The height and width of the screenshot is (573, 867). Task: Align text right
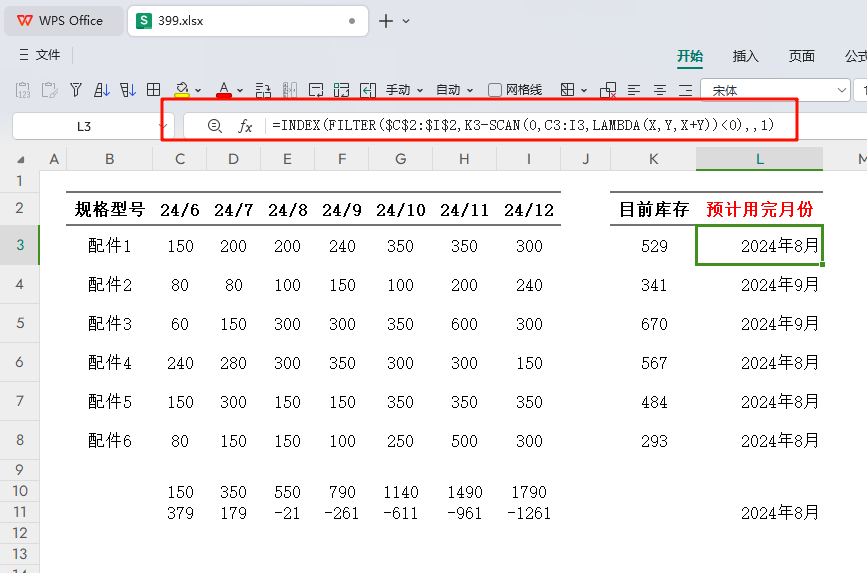click(686, 90)
